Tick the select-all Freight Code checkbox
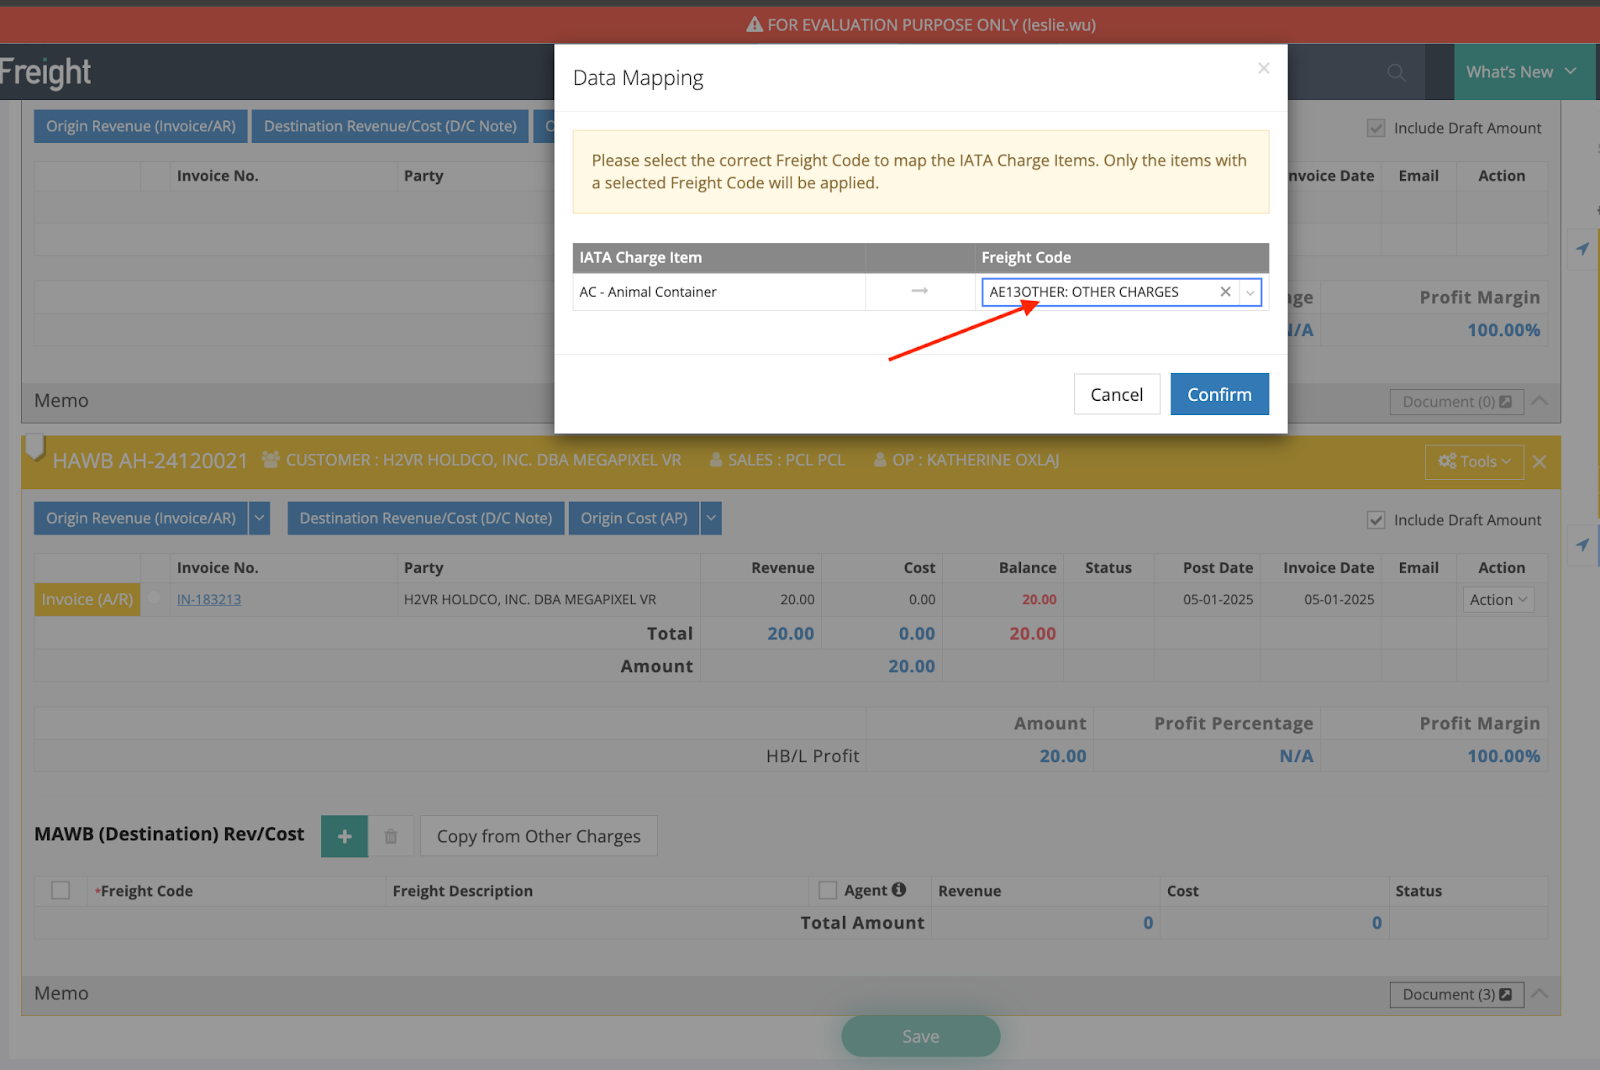Image resolution: width=1600 pixels, height=1070 pixels. click(x=61, y=890)
